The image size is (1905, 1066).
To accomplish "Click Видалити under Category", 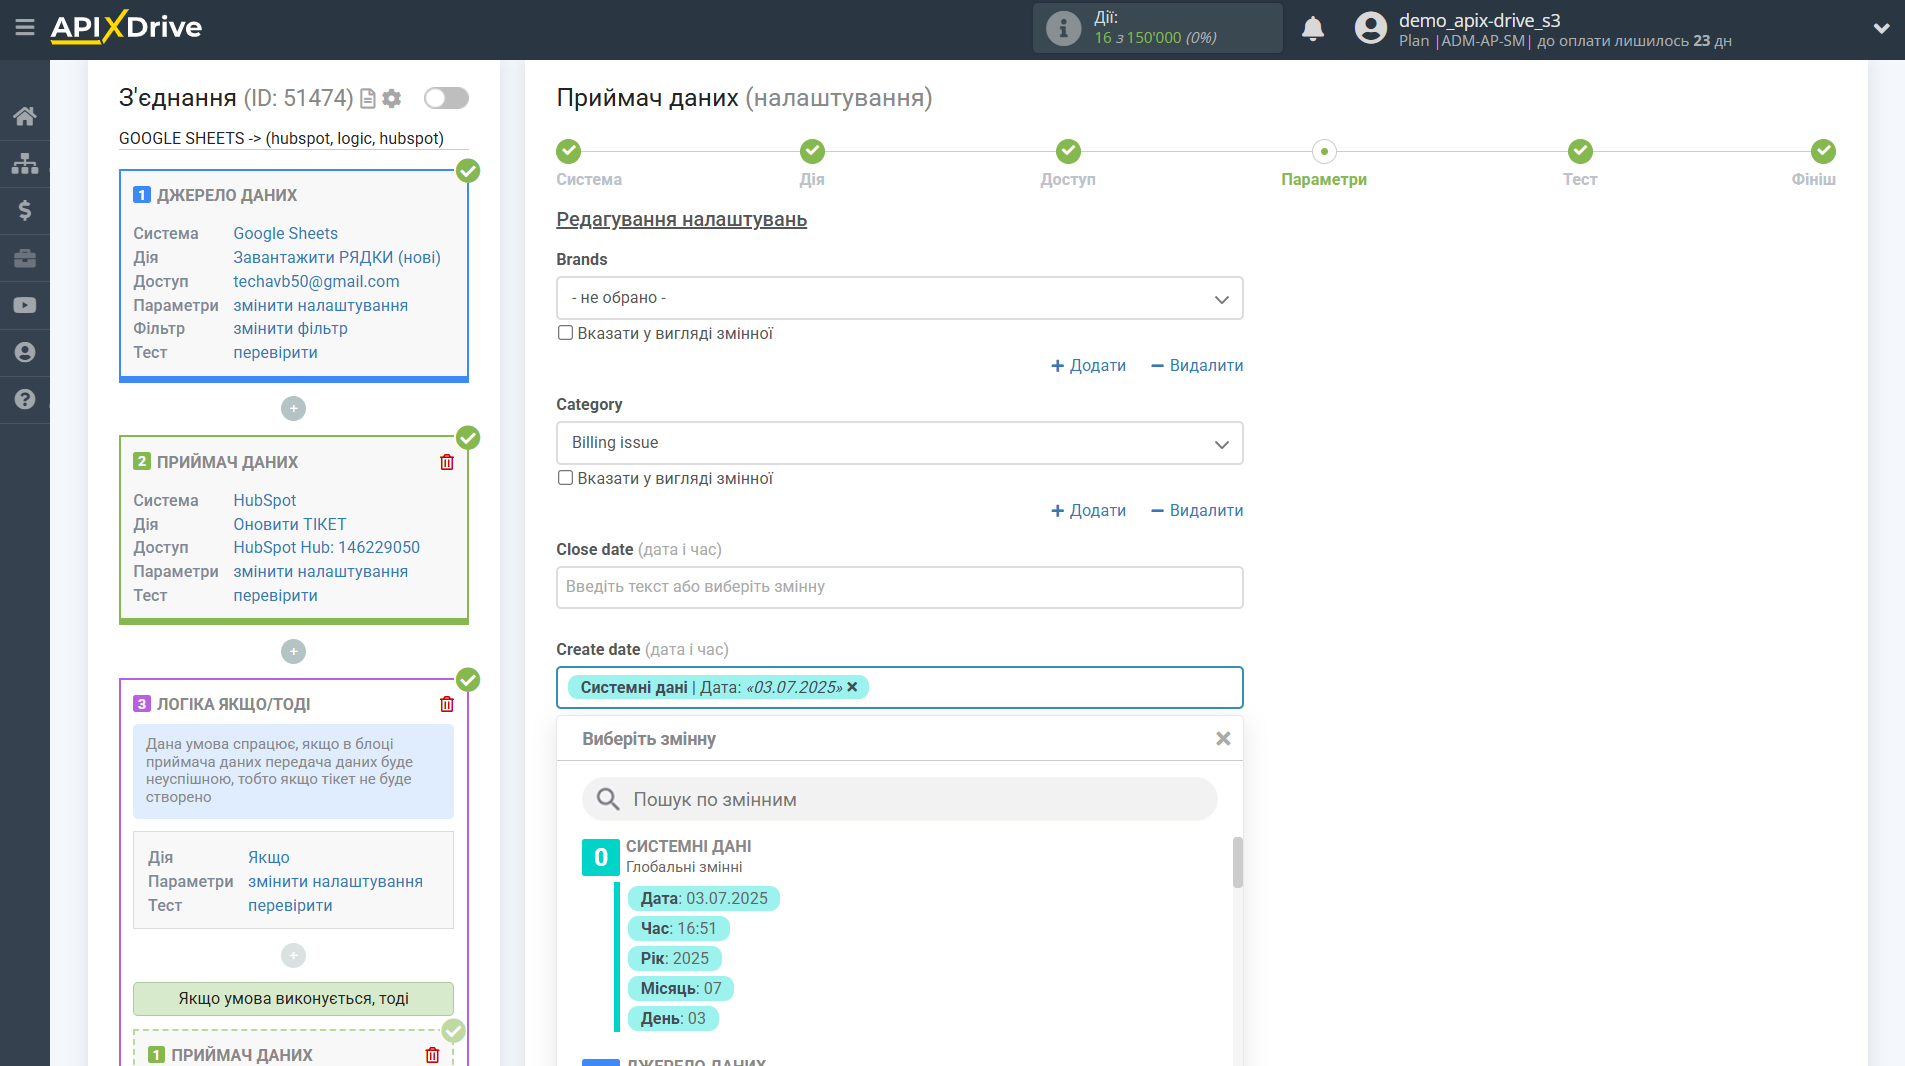I will [x=1197, y=511].
